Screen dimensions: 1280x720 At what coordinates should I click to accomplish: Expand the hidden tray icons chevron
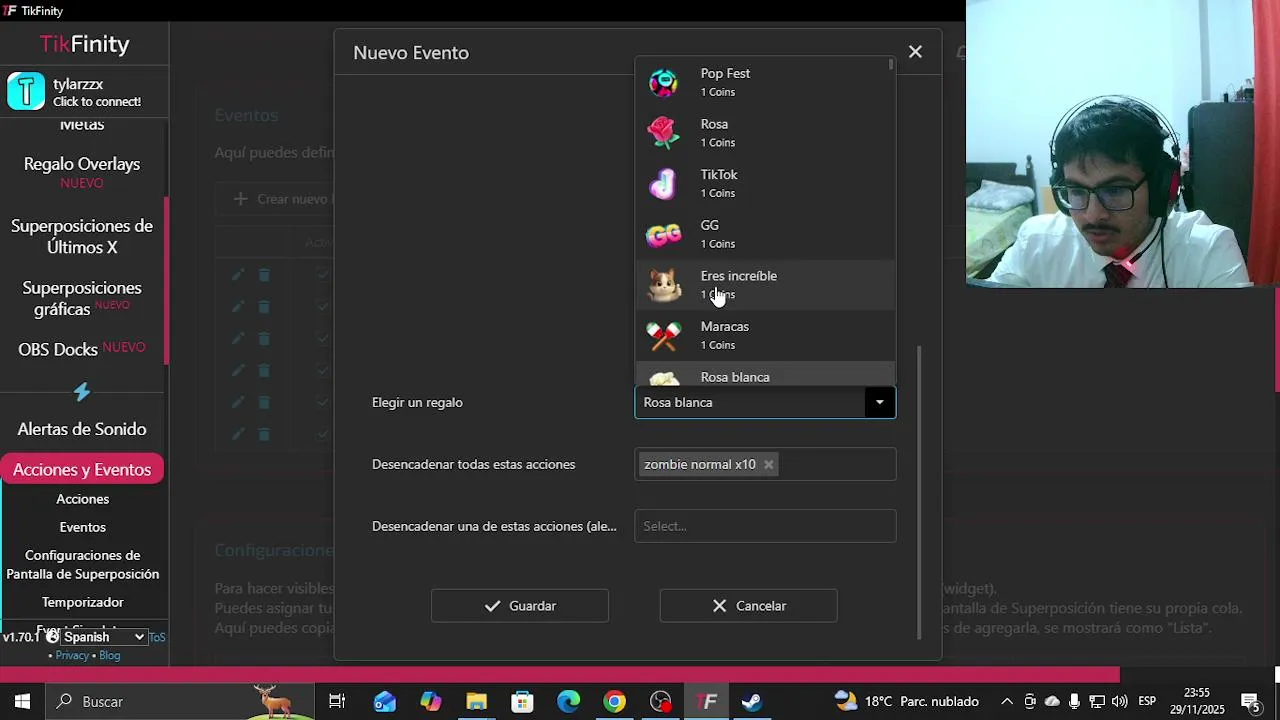1007,702
